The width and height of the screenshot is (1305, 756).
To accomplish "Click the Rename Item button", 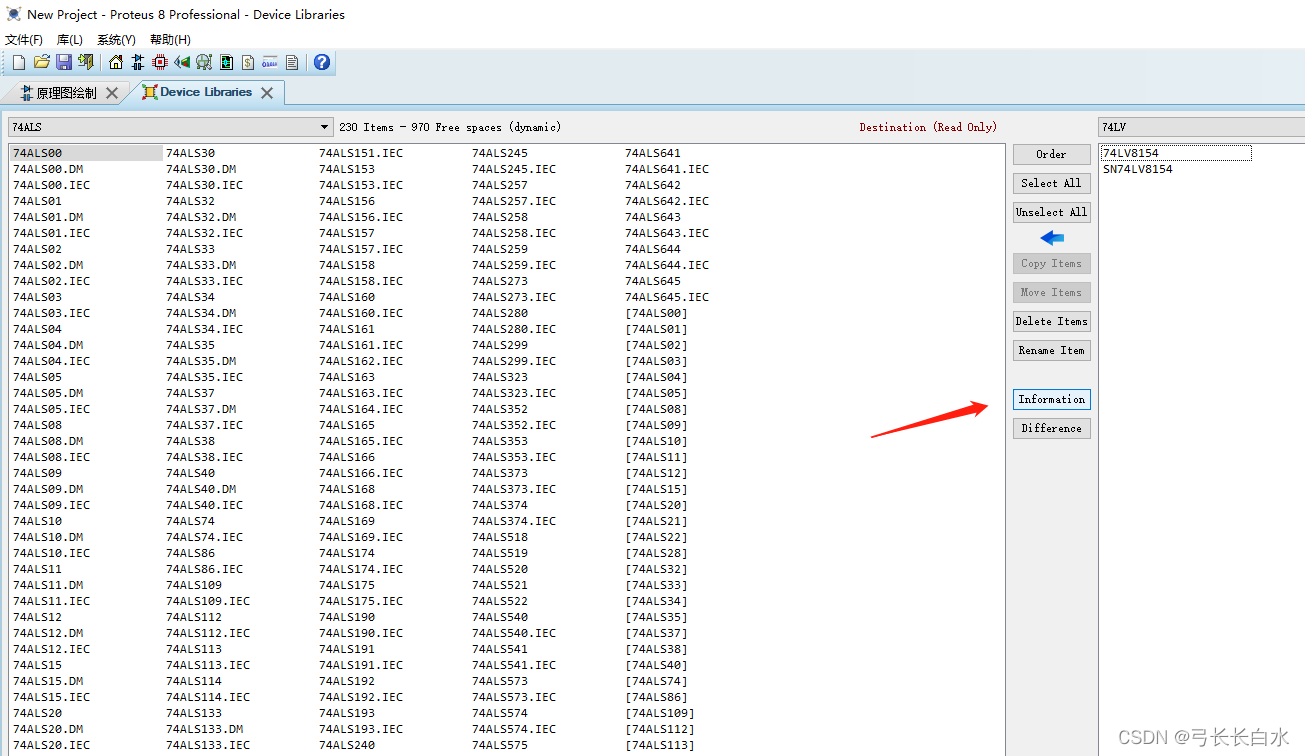I will (x=1051, y=350).
